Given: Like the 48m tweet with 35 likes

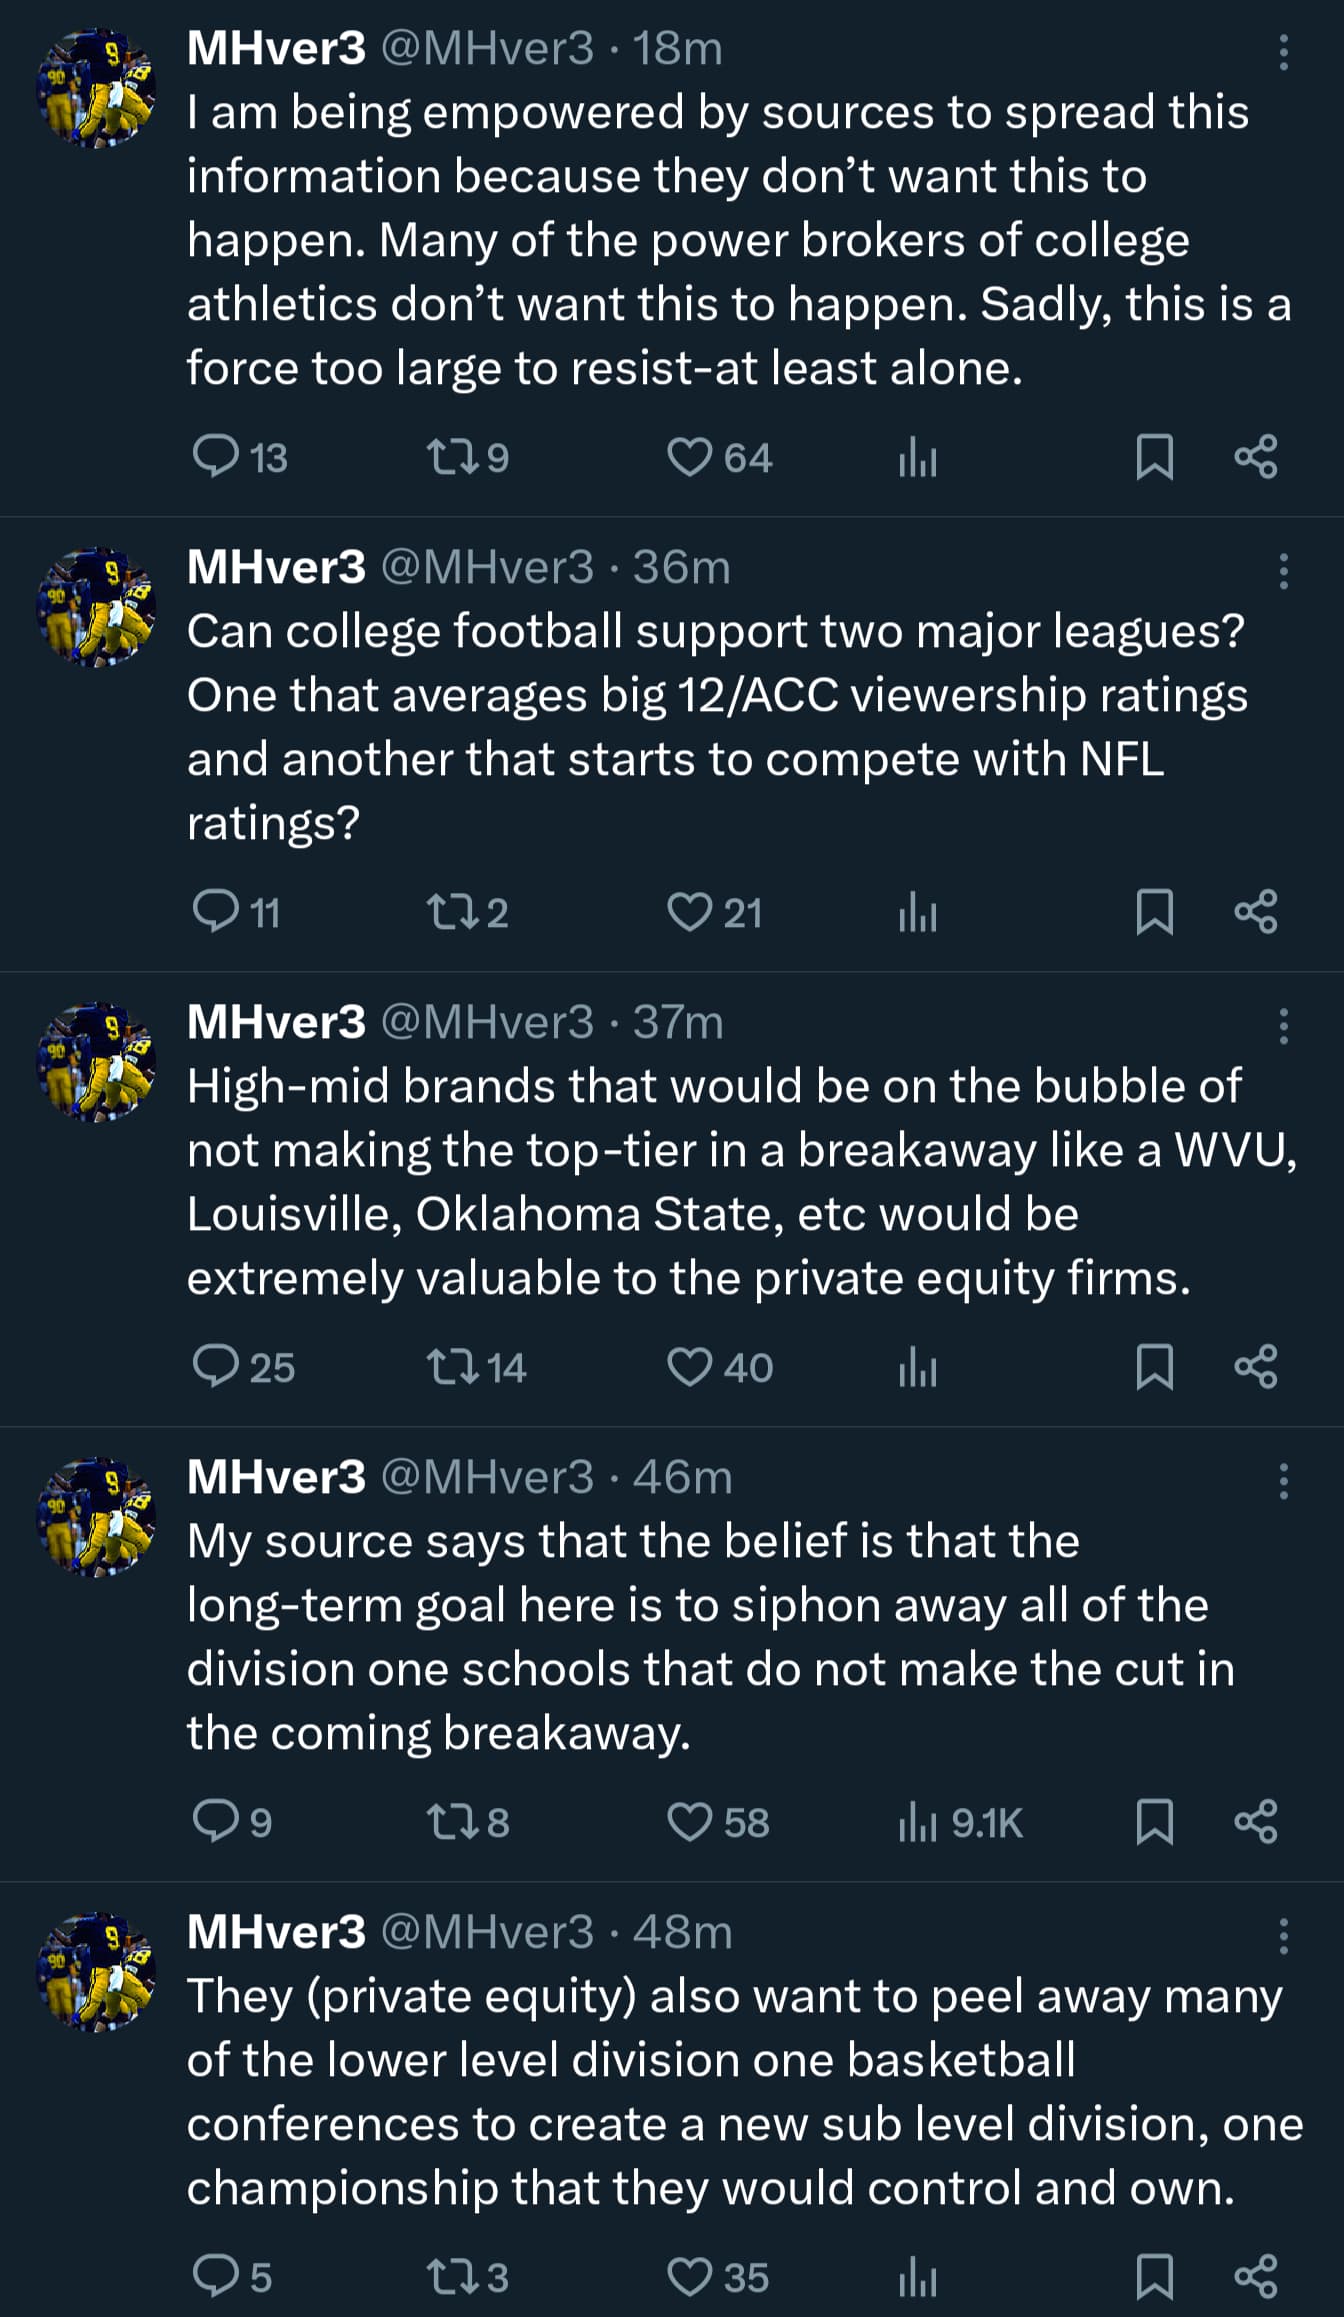Looking at the screenshot, I should [689, 2277].
